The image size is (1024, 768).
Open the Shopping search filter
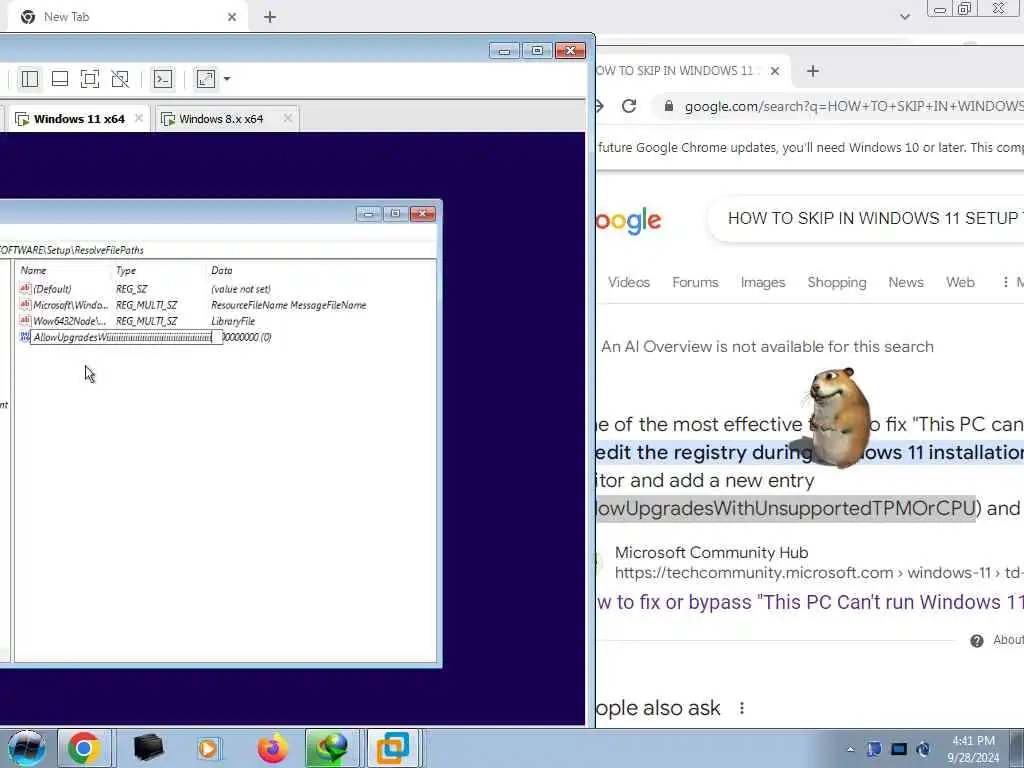837,282
